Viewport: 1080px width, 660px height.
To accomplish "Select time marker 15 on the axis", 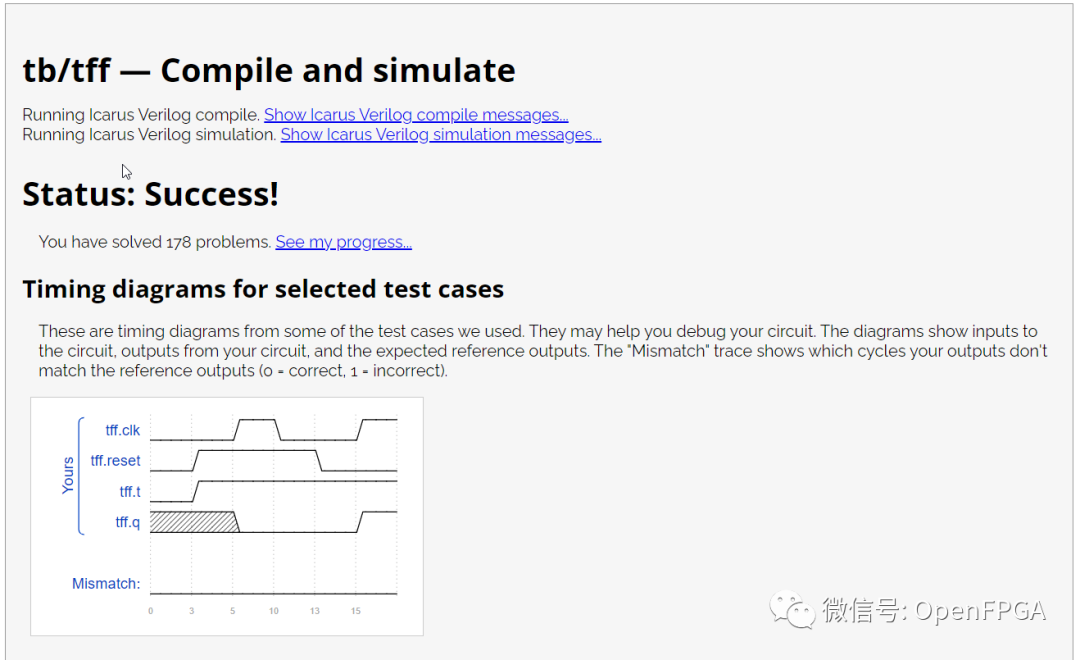I will [x=356, y=610].
